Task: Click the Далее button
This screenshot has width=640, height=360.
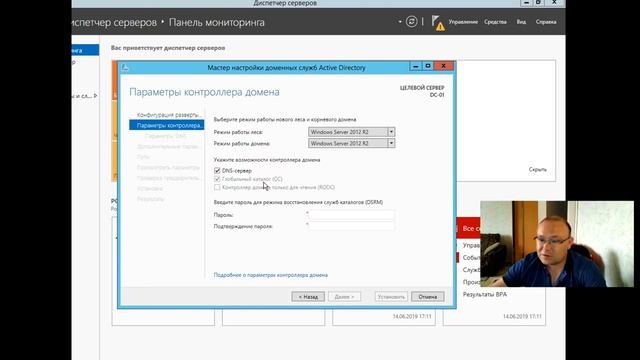Action: pyautogui.click(x=344, y=297)
